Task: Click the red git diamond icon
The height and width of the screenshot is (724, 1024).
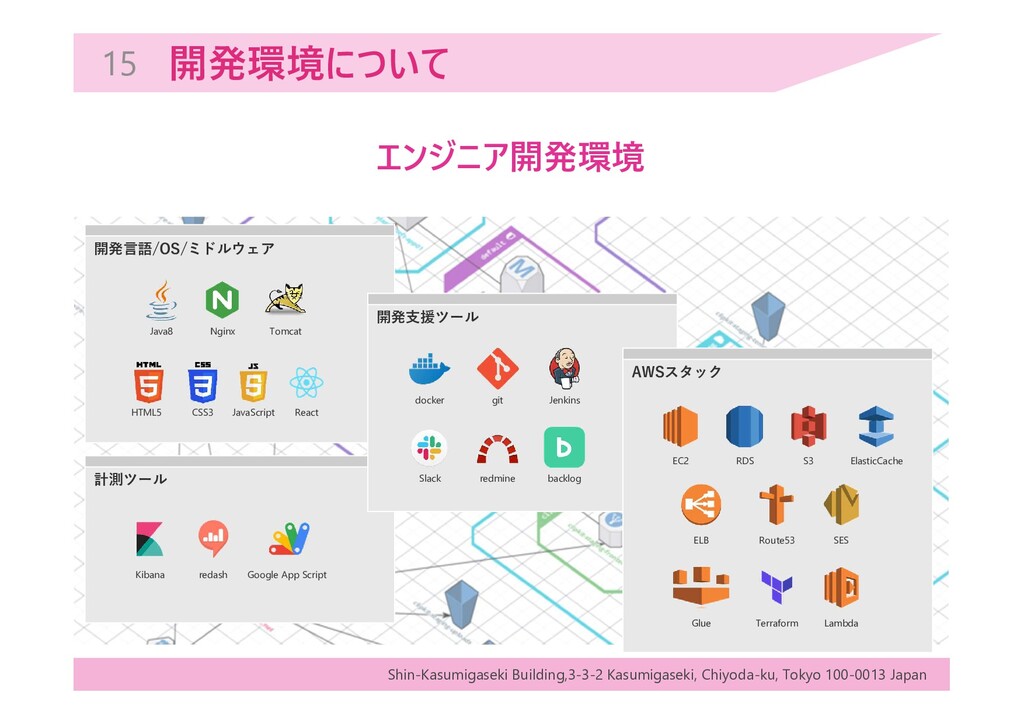Action: [x=498, y=369]
